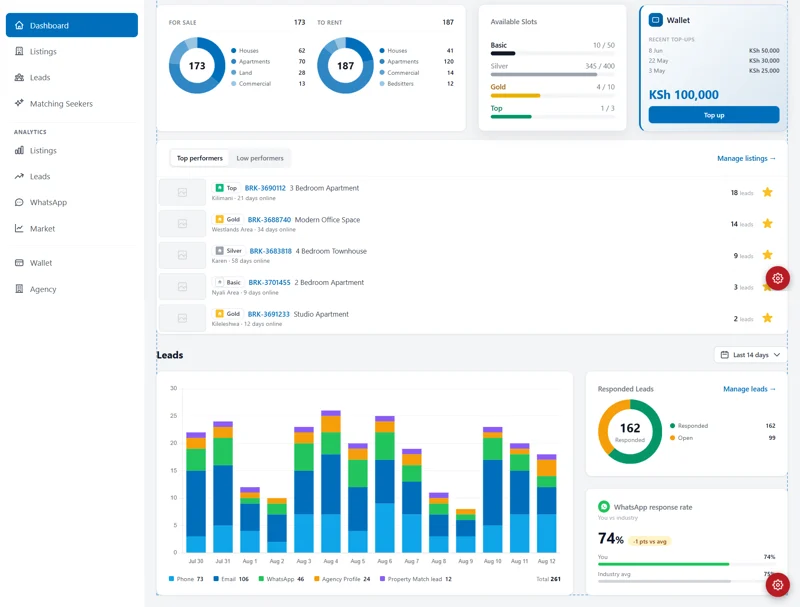This screenshot has width=800, height=607.
Task: Open Wallet card icon in sidebar
Action: [19, 263]
